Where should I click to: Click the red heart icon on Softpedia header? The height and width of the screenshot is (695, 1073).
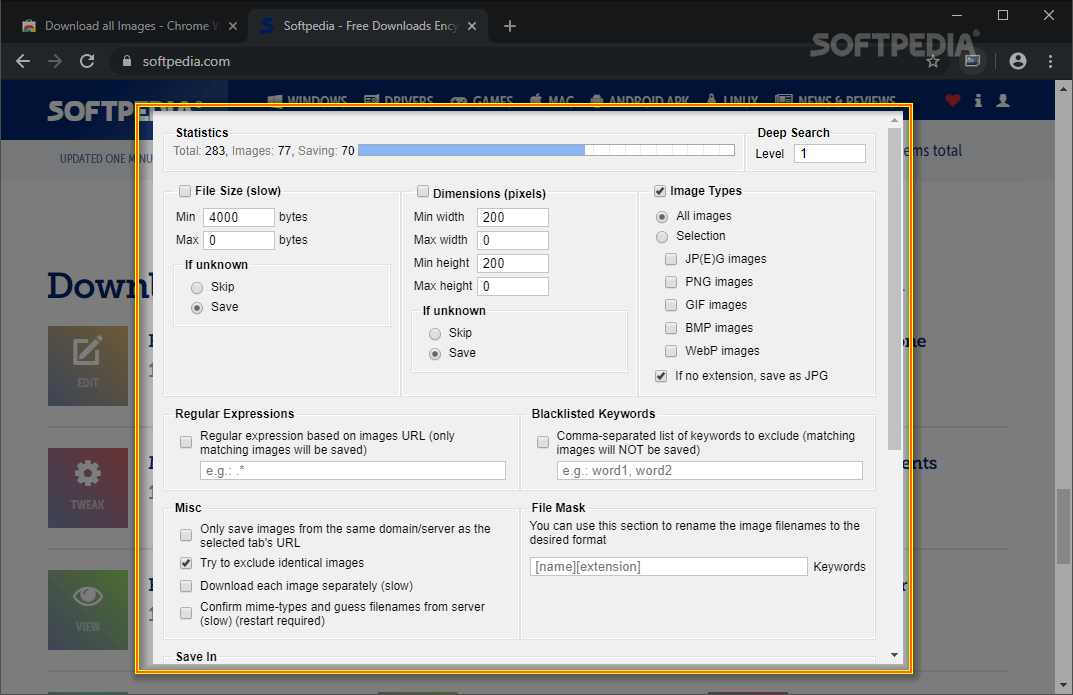click(953, 101)
